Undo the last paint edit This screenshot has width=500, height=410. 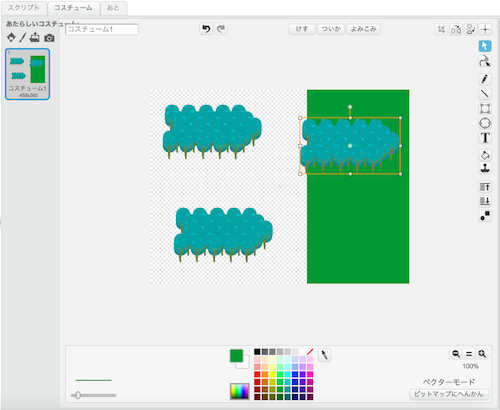(x=206, y=29)
